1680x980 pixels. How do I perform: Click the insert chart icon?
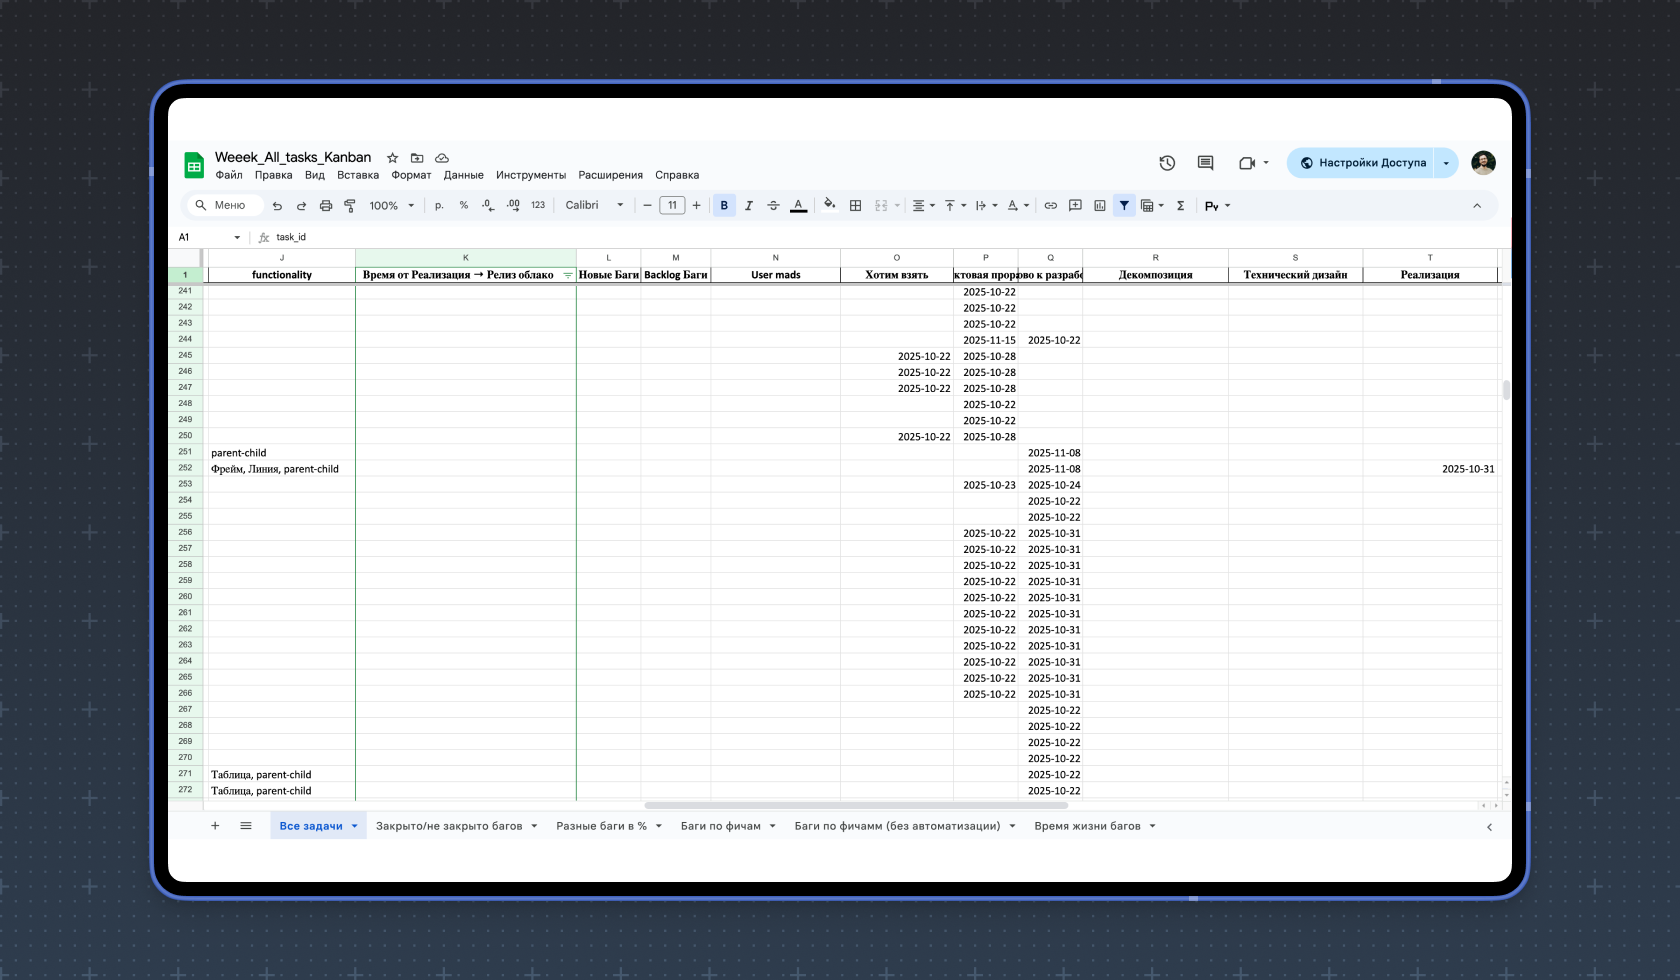click(1100, 206)
